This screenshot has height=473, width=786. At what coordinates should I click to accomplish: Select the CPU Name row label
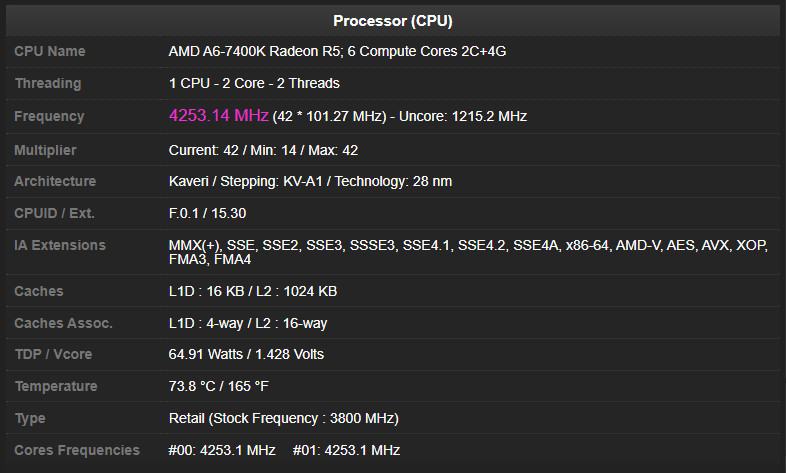(50, 51)
